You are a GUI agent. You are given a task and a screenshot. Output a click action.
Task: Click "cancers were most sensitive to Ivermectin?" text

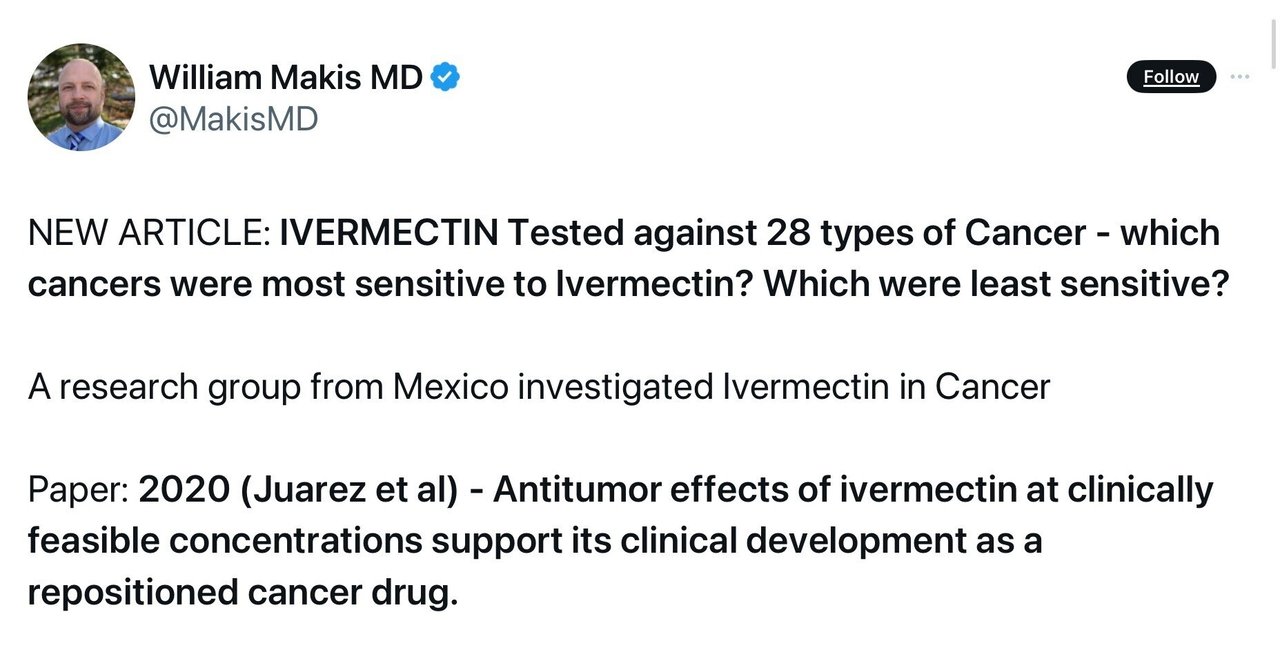(x=391, y=283)
